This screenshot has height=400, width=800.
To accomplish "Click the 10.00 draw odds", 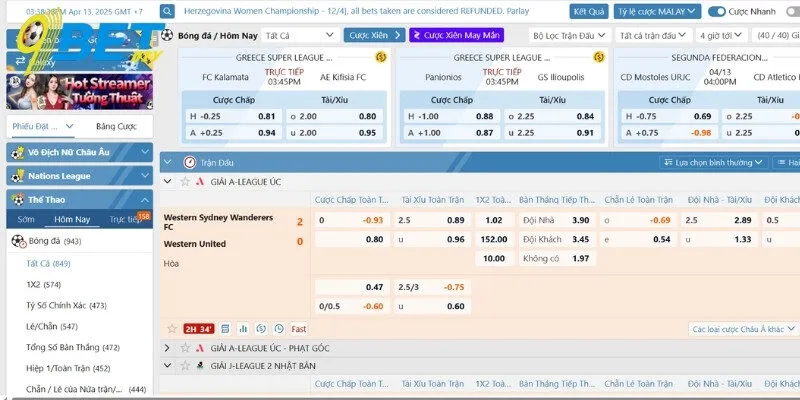I will point(494,259).
